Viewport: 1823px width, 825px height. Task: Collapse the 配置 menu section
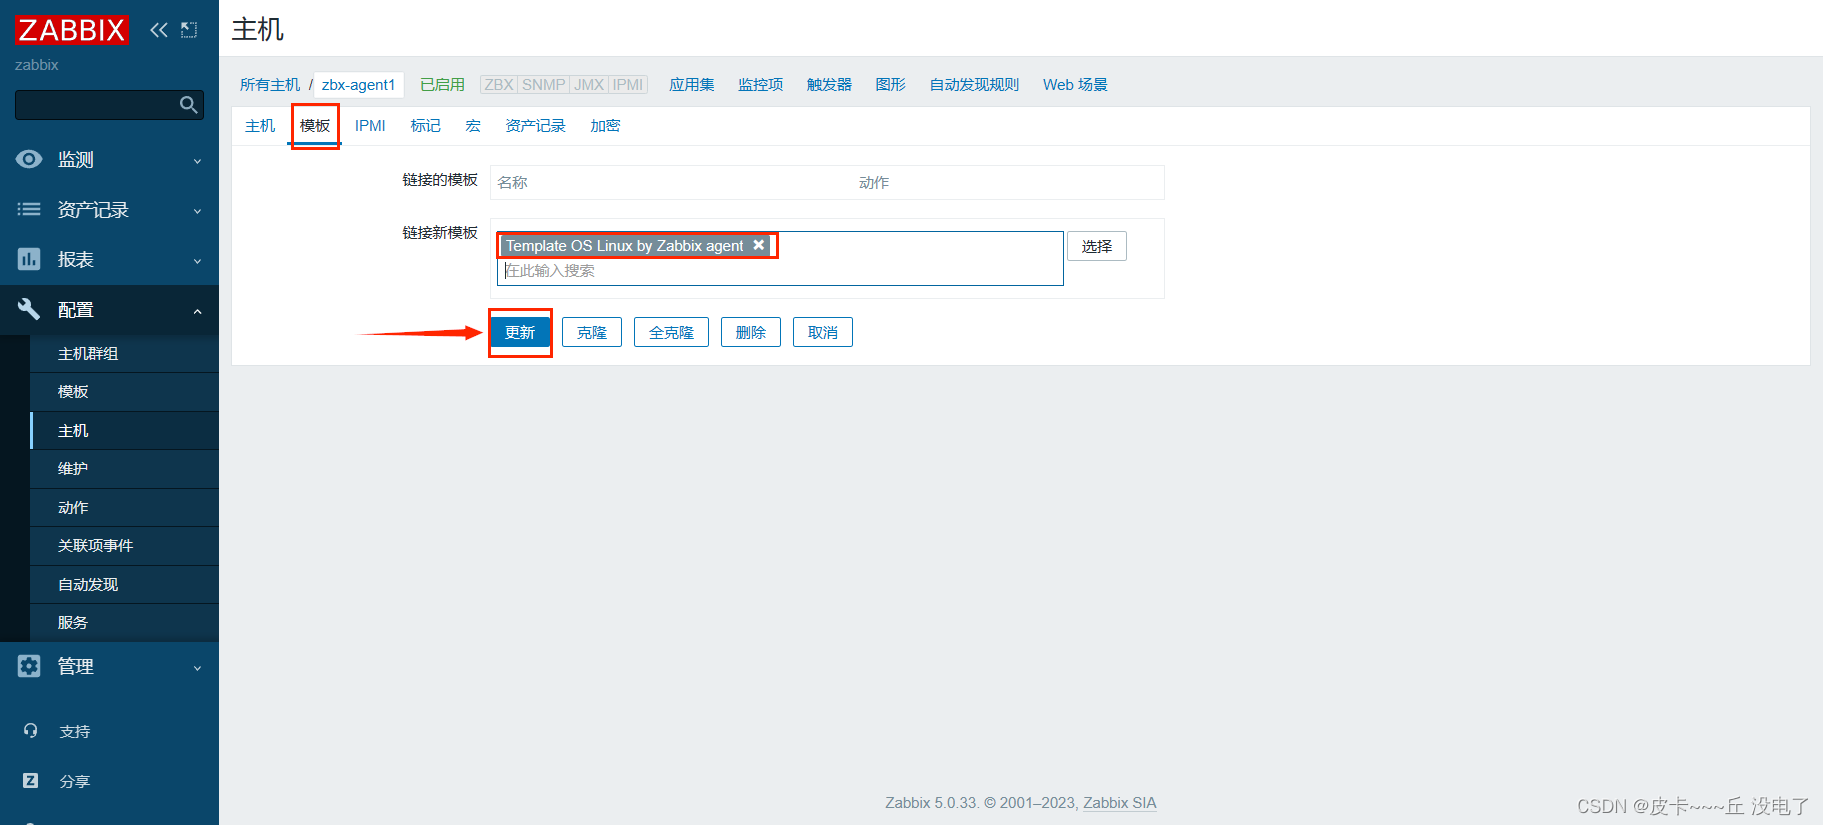pyautogui.click(x=110, y=309)
